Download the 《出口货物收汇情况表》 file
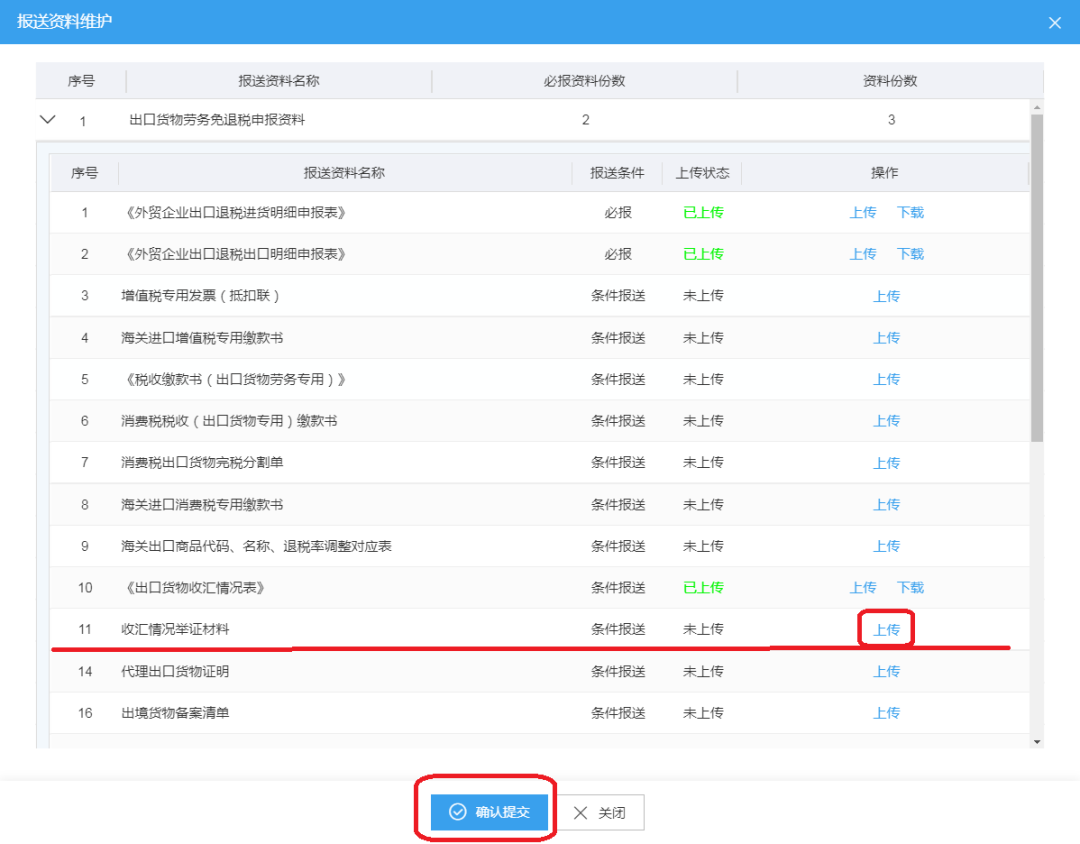 [909, 587]
